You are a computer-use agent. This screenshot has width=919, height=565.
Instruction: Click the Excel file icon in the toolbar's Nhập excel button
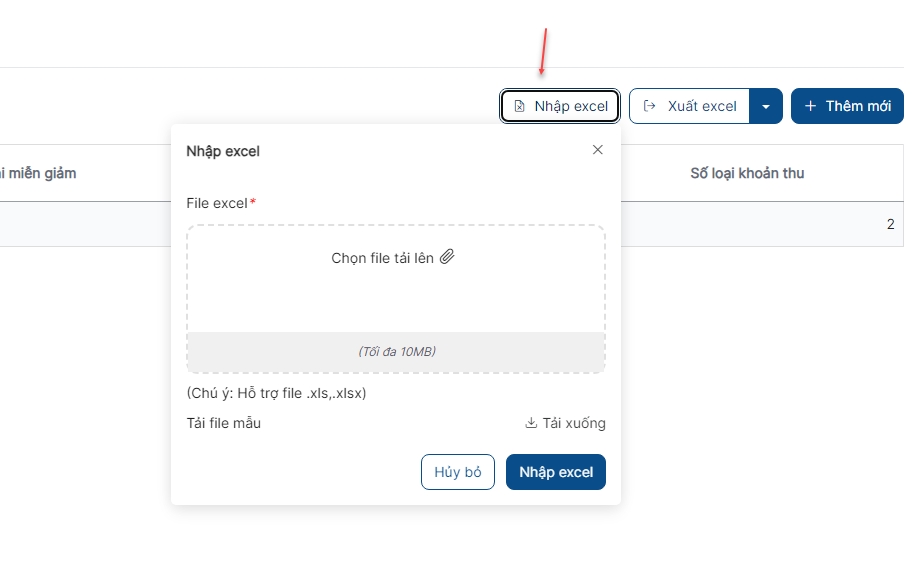pyautogui.click(x=519, y=106)
